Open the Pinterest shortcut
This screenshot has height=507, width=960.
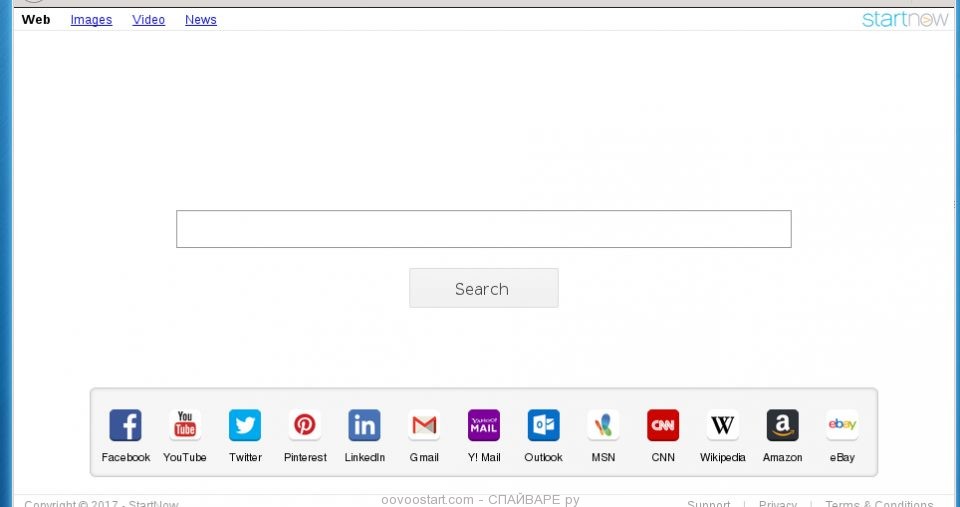click(305, 426)
